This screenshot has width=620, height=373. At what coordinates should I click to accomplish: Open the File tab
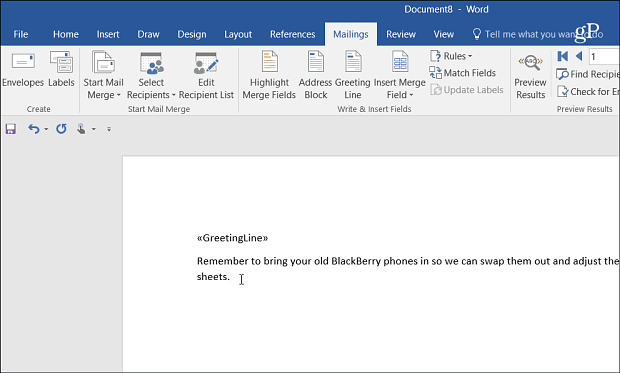click(21, 34)
